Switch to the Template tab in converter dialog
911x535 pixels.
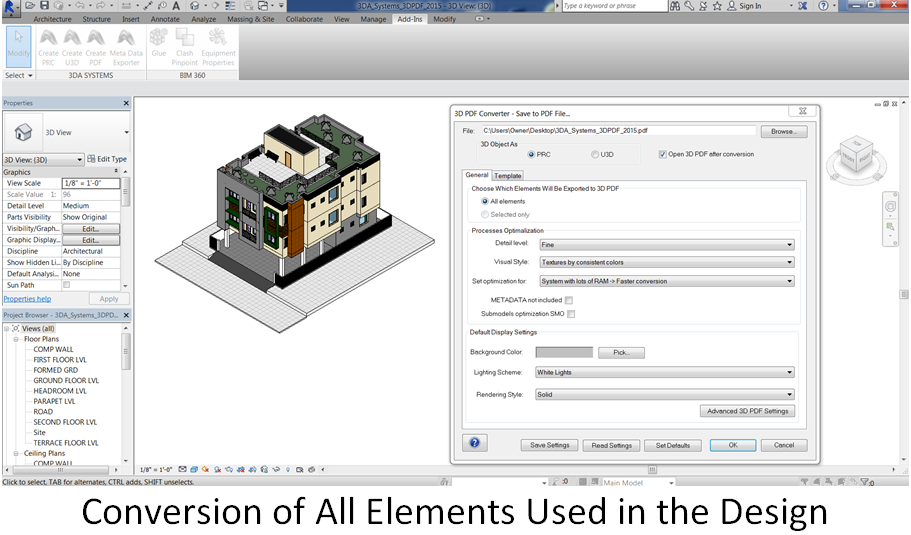tap(508, 175)
